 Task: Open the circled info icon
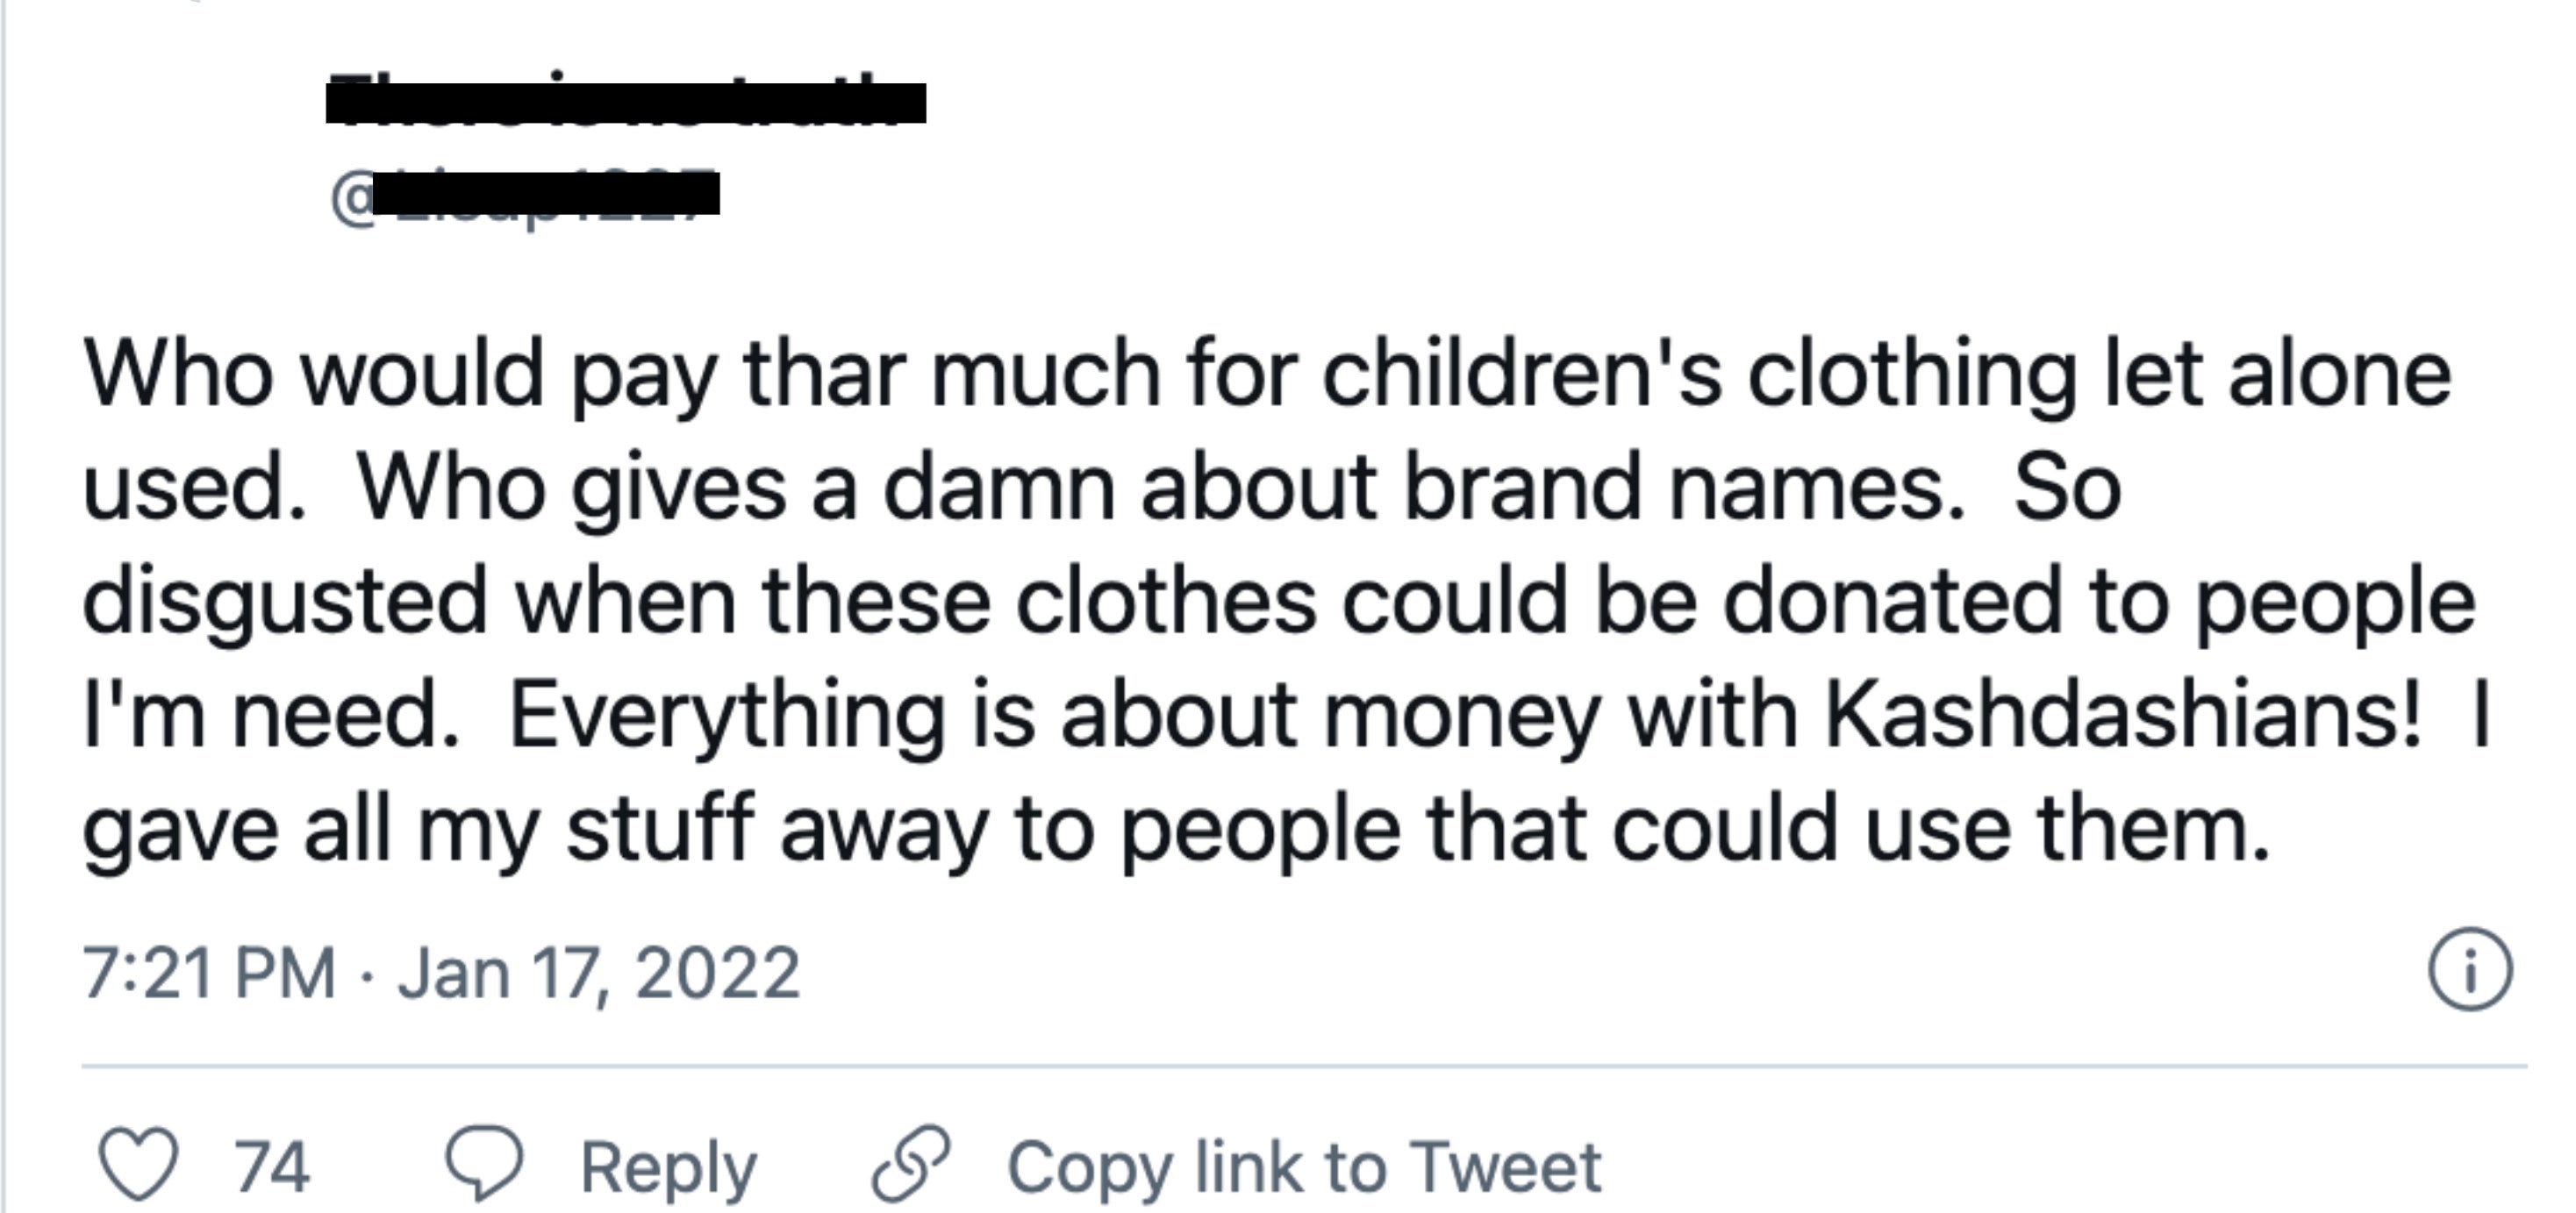(x=2469, y=970)
